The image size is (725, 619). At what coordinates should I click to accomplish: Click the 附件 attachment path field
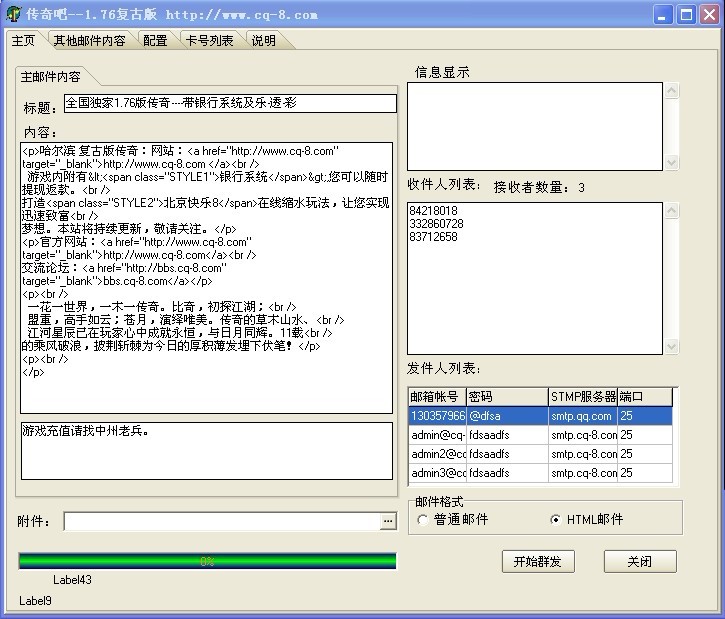(222, 521)
